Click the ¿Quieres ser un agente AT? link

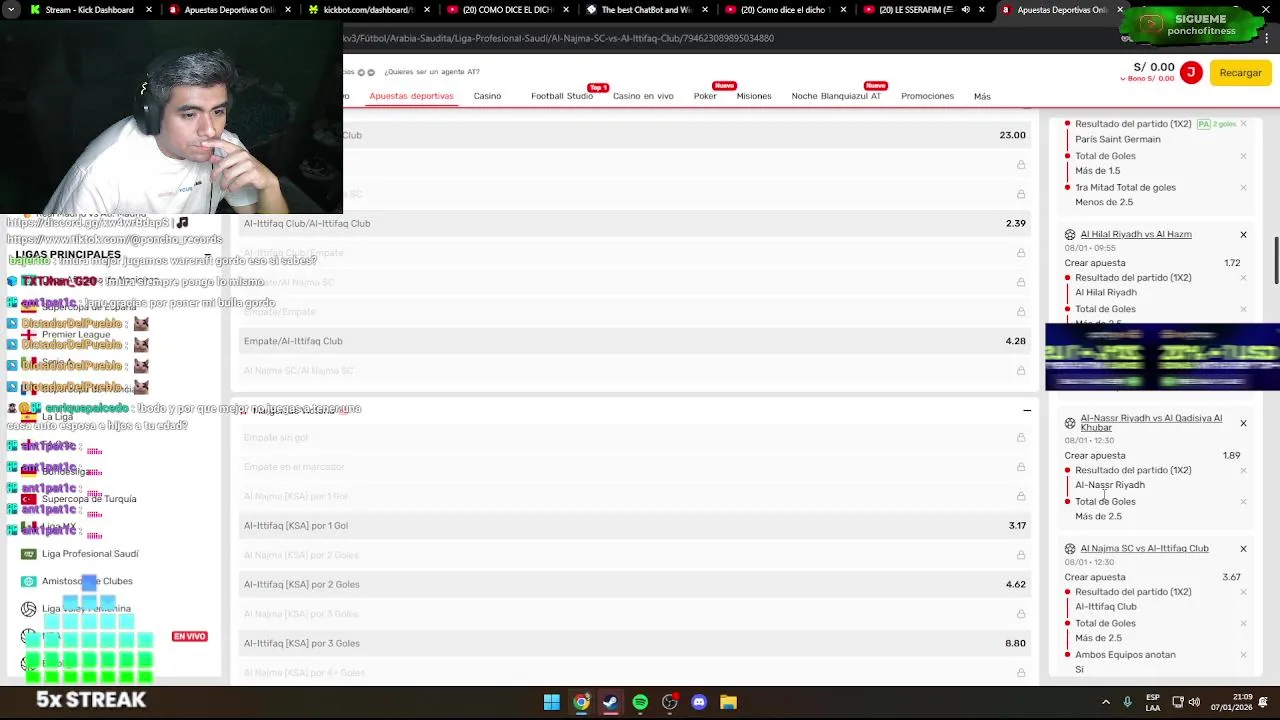coord(432,72)
